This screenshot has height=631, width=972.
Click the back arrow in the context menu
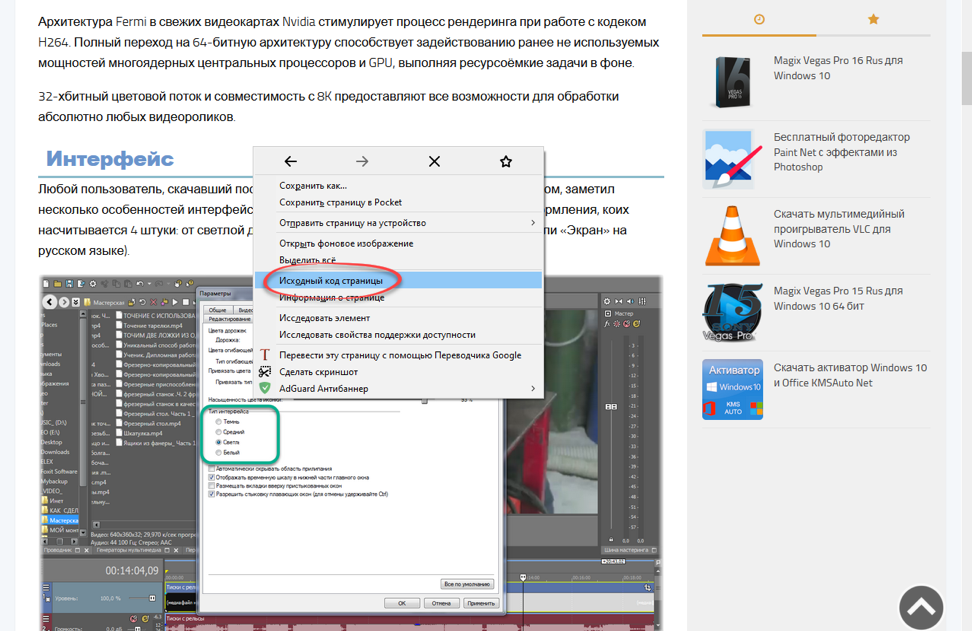(x=290, y=162)
